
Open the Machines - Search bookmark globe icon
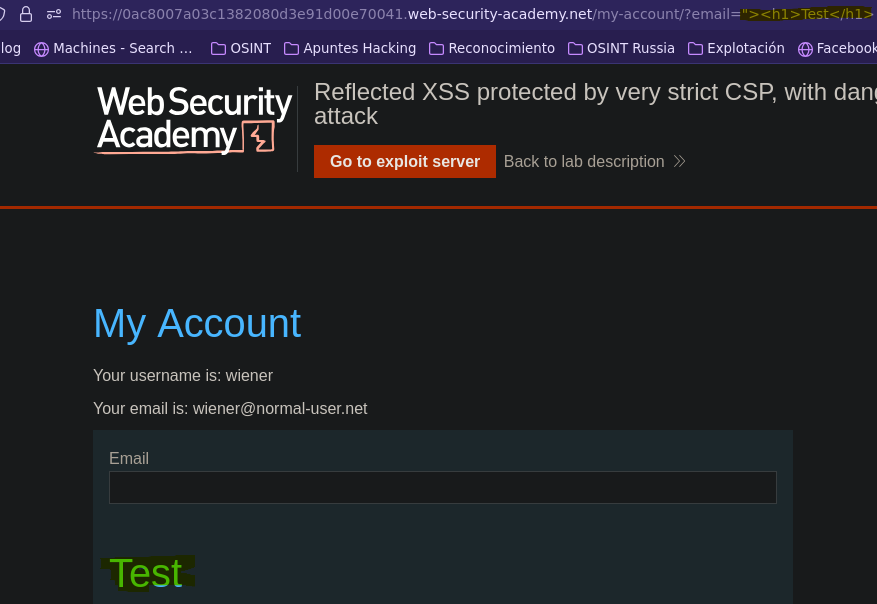click(41, 49)
